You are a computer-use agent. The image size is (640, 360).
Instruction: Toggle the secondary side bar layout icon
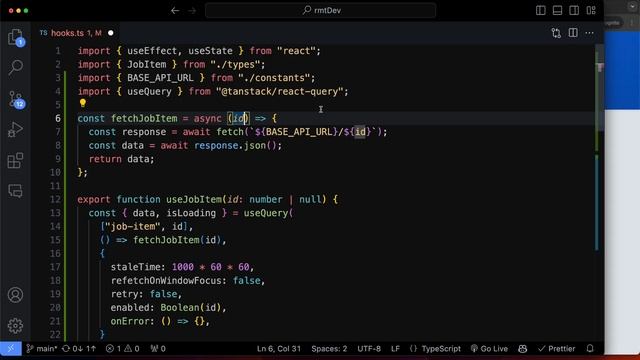[574, 11]
